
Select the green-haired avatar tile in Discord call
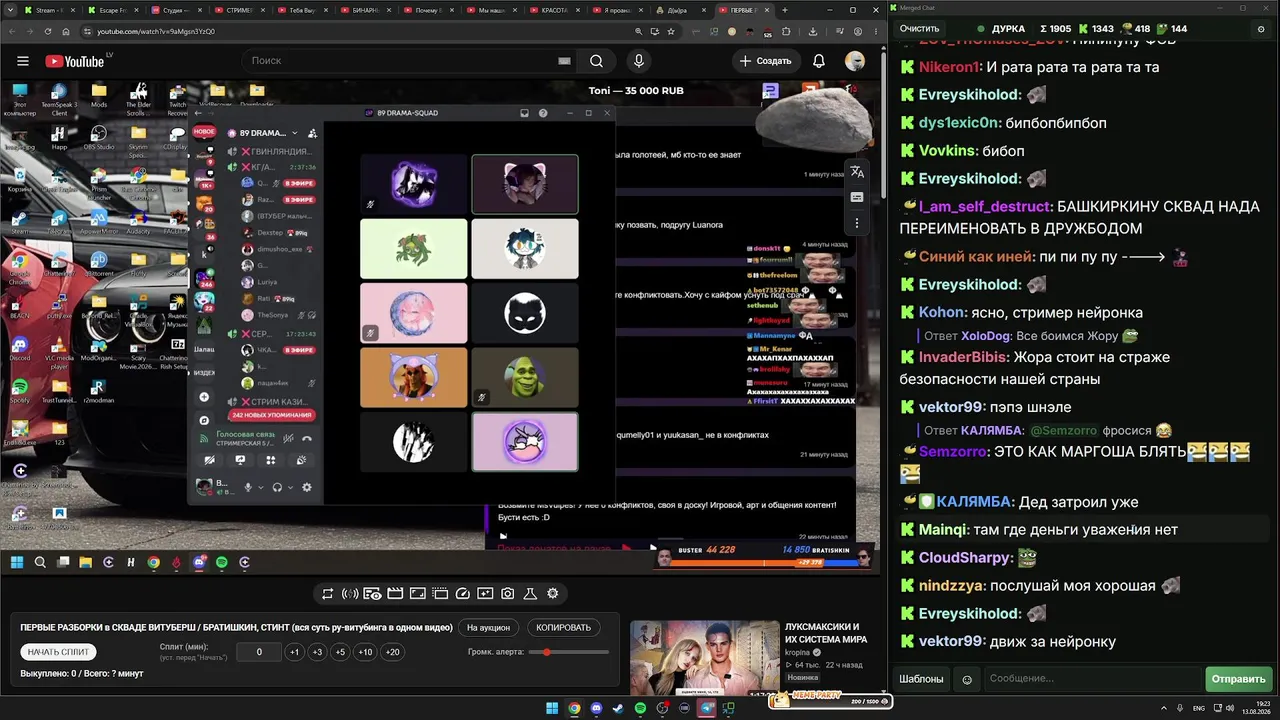coord(414,249)
